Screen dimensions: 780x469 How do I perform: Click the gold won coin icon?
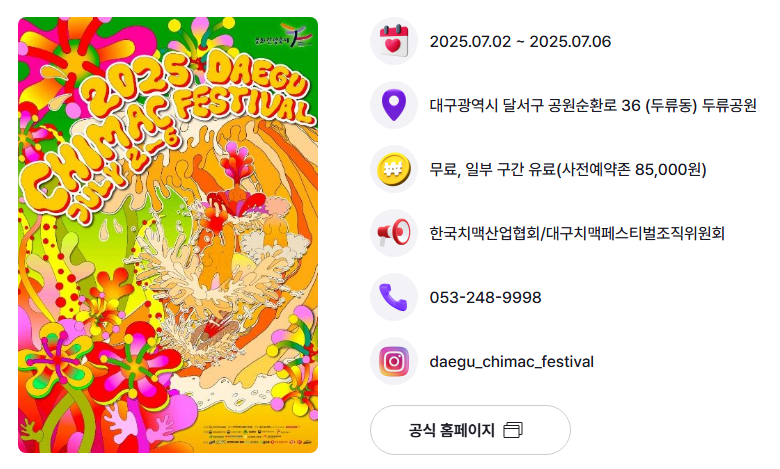coord(393,169)
